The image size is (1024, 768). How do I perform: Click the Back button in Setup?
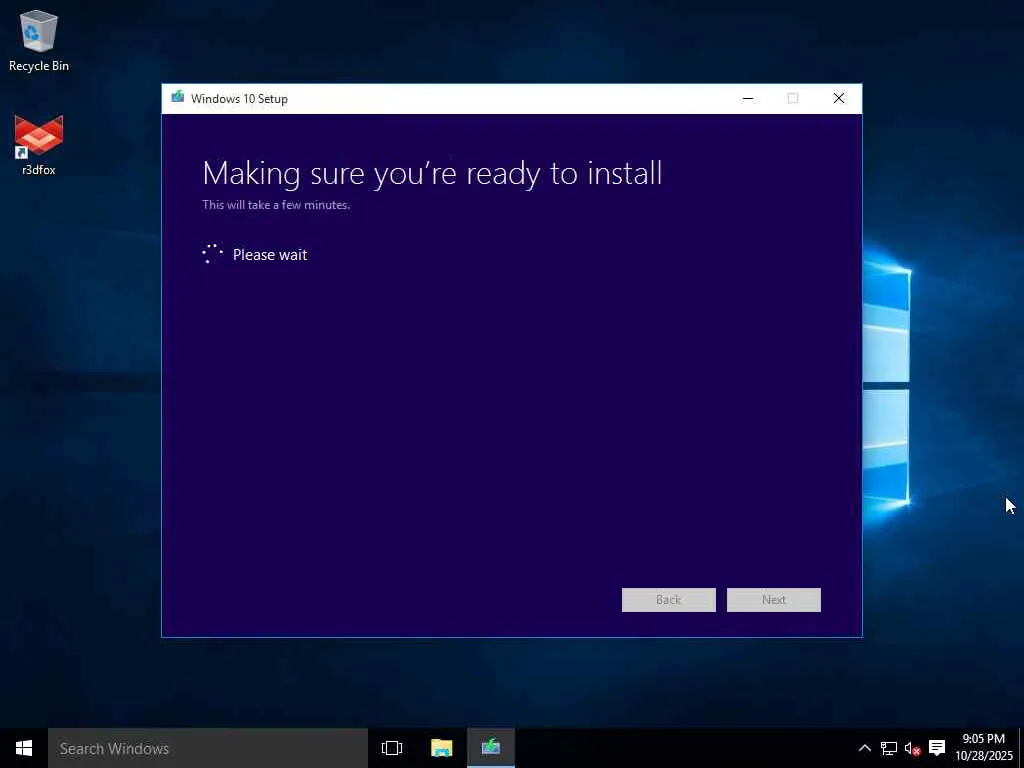pos(668,600)
